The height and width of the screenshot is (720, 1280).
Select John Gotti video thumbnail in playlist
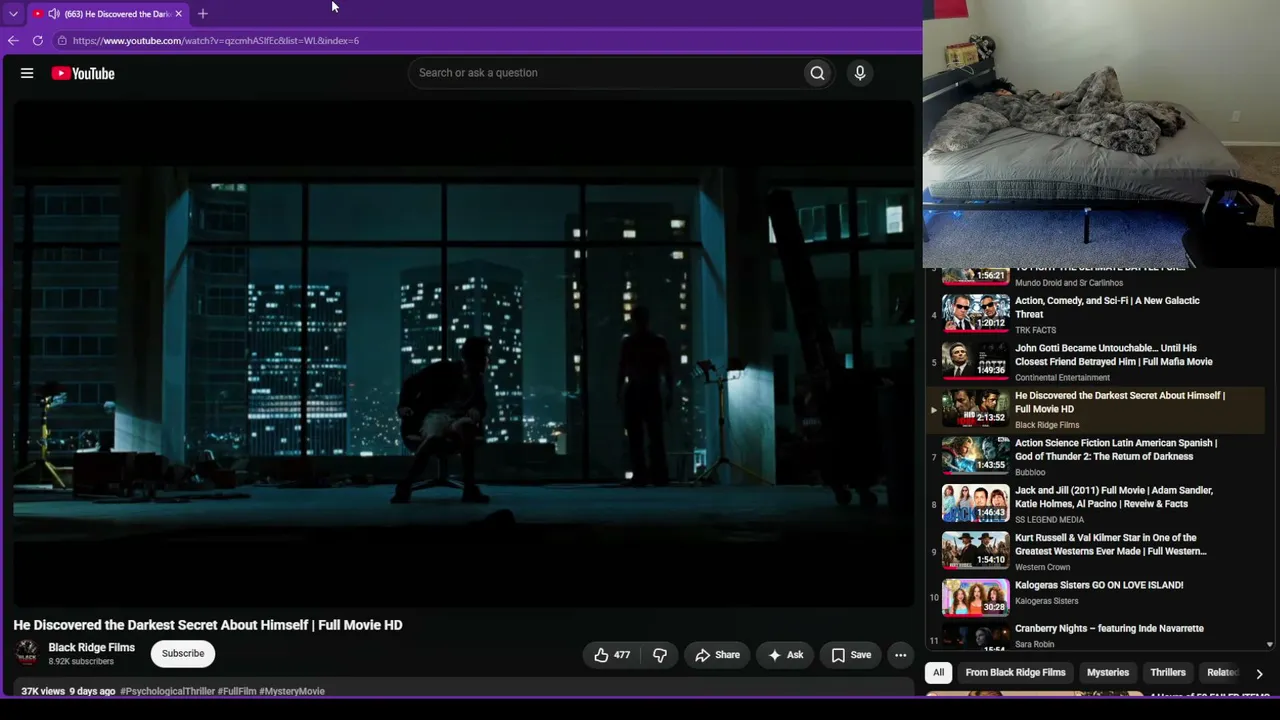pyautogui.click(x=976, y=361)
